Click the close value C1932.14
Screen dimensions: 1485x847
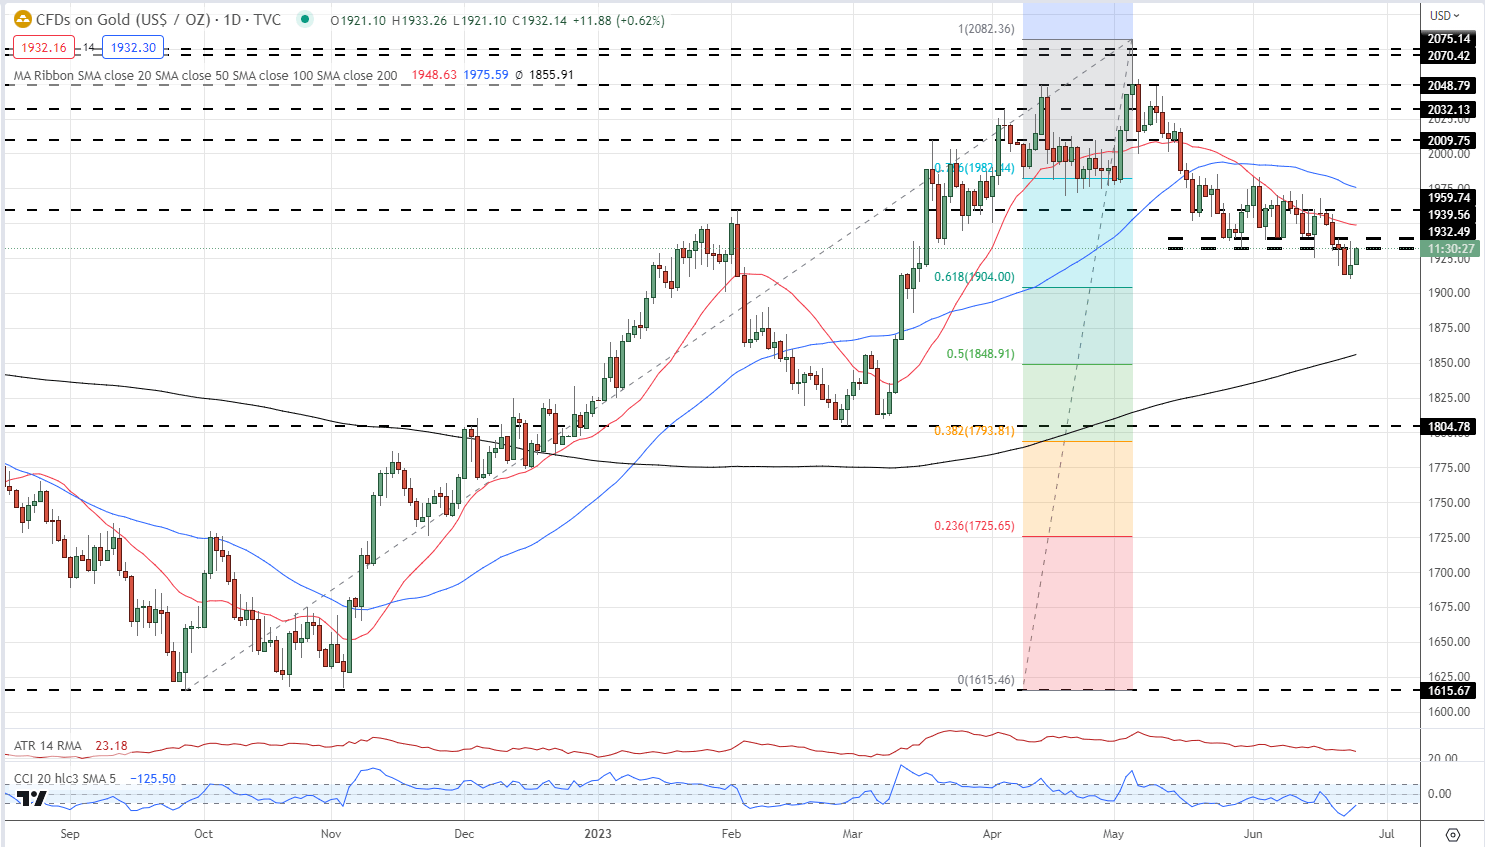click(540, 20)
